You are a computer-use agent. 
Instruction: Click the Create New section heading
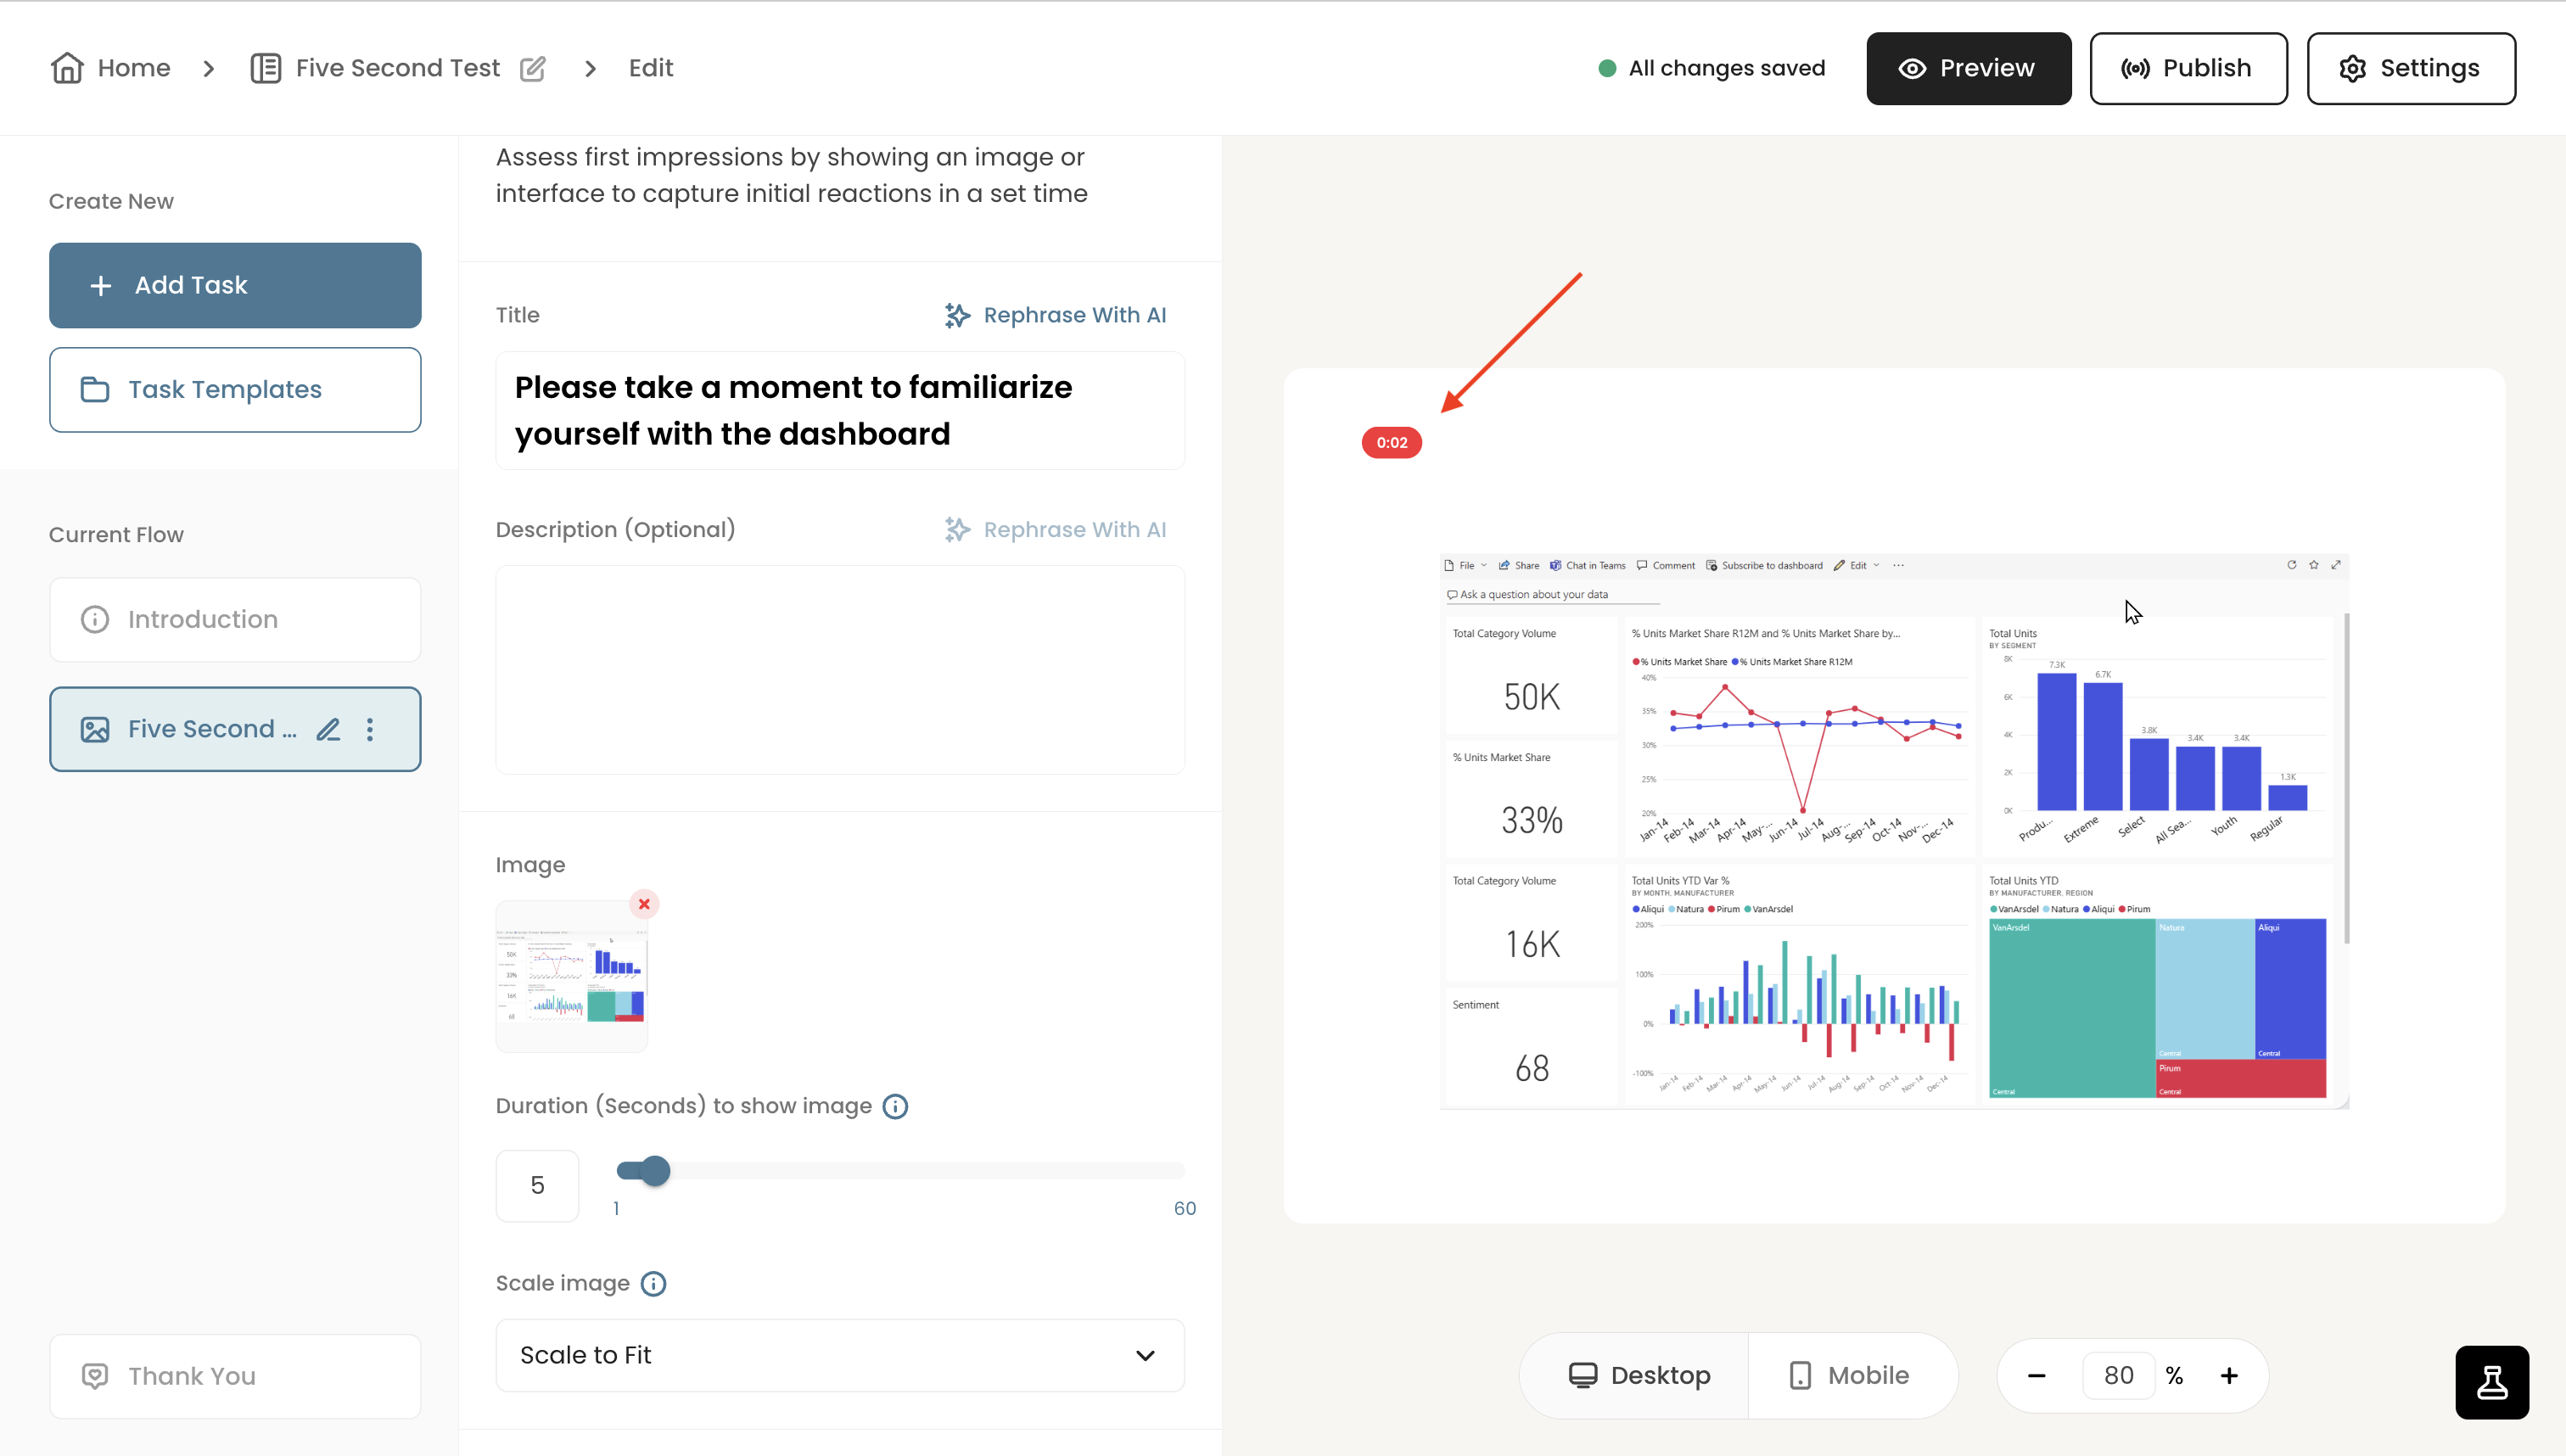pyautogui.click(x=111, y=201)
